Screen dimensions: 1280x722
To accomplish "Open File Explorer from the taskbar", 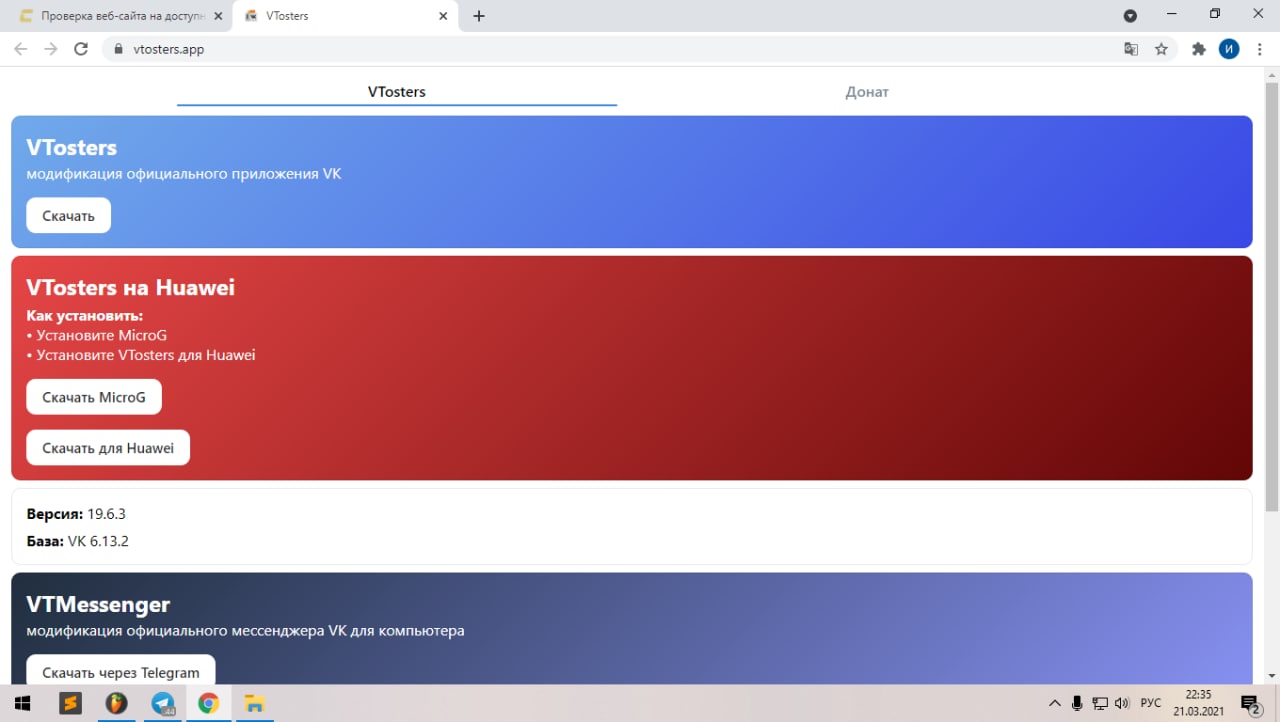I will [x=254, y=703].
